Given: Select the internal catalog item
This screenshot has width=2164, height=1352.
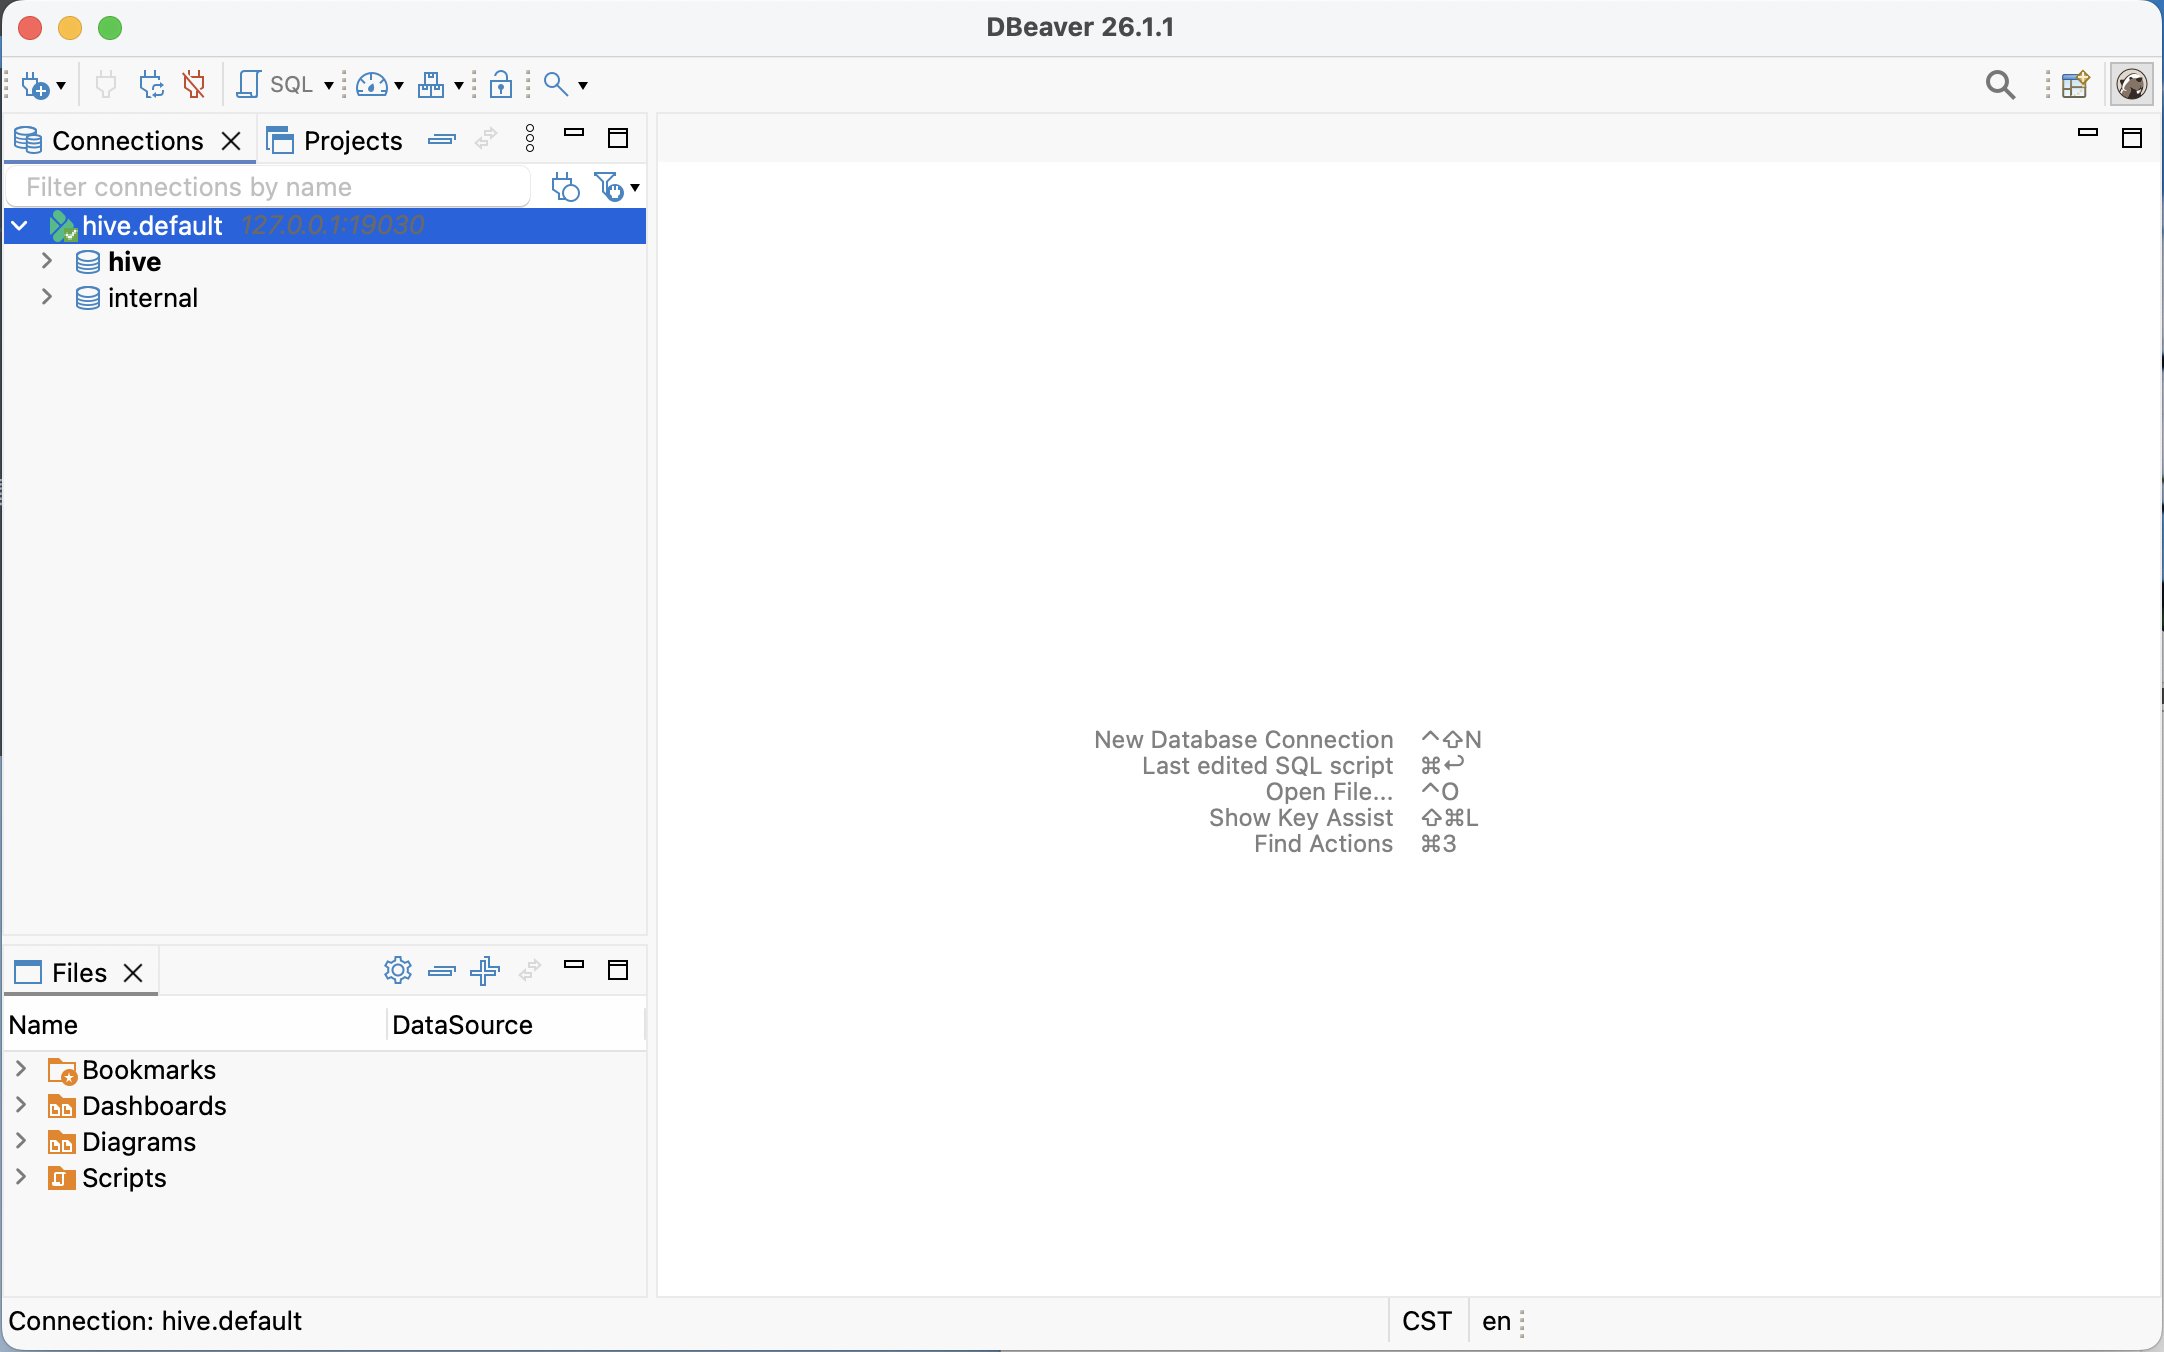Looking at the screenshot, I should pyautogui.click(x=152, y=298).
